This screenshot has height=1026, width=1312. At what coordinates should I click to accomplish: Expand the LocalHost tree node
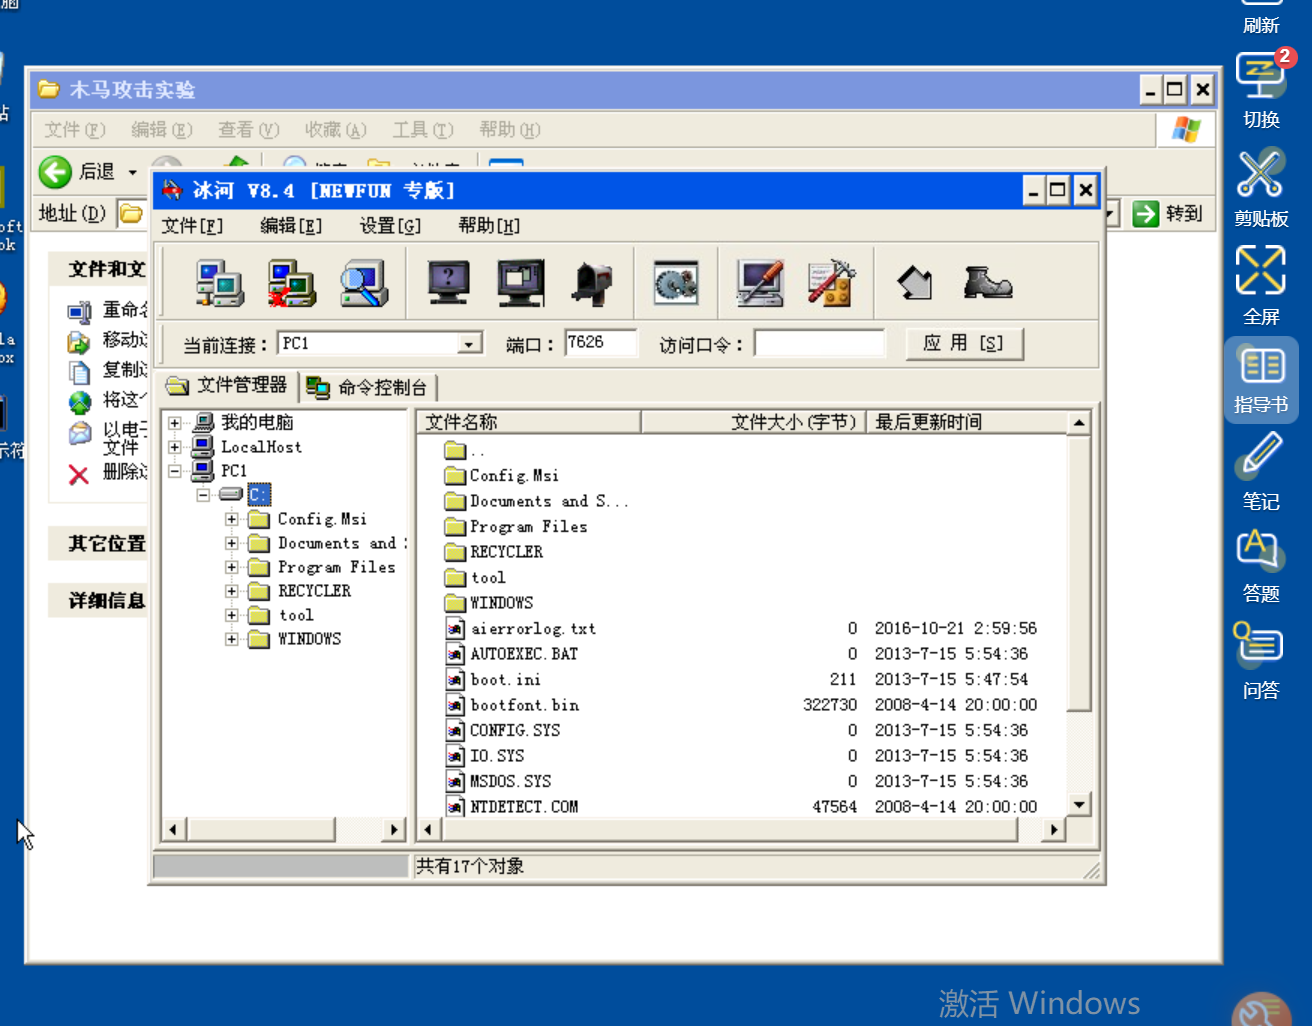tap(175, 447)
